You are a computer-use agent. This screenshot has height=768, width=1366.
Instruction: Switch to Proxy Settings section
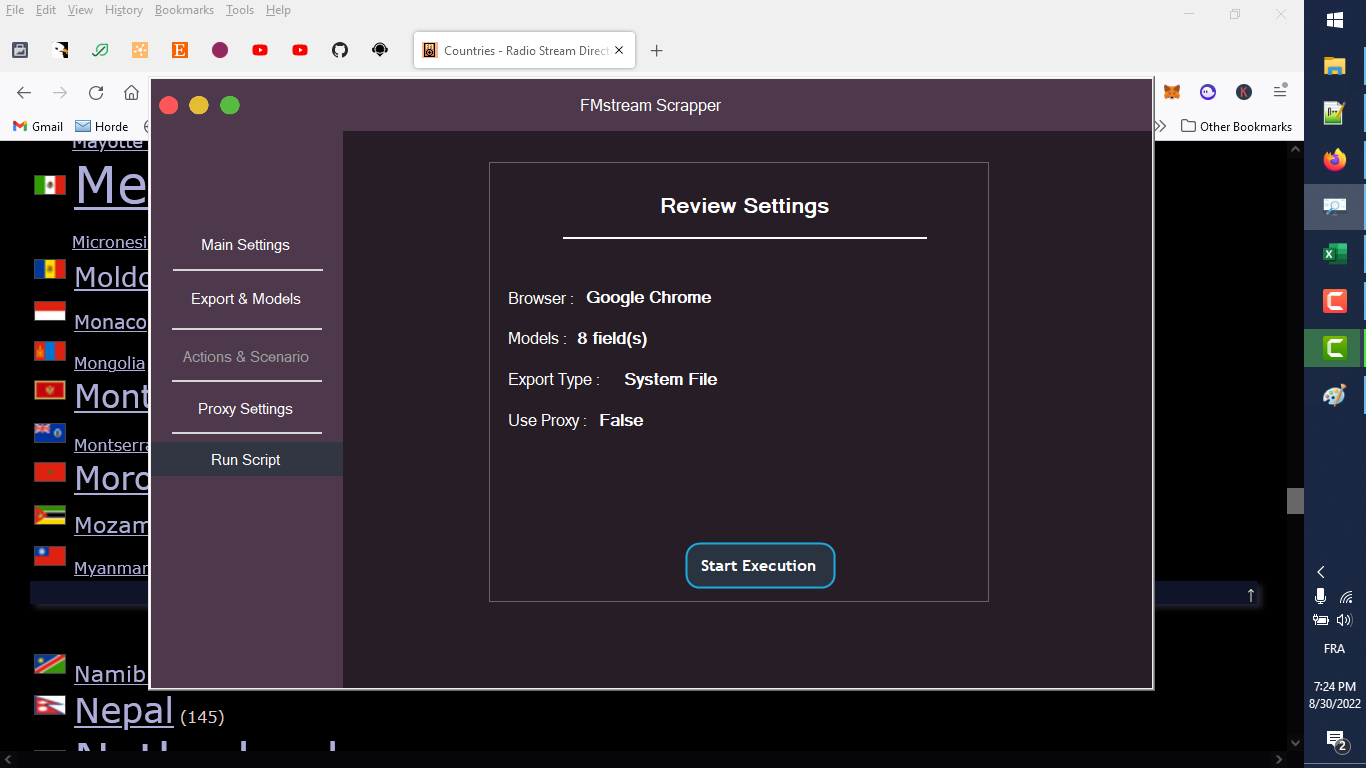click(x=245, y=408)
